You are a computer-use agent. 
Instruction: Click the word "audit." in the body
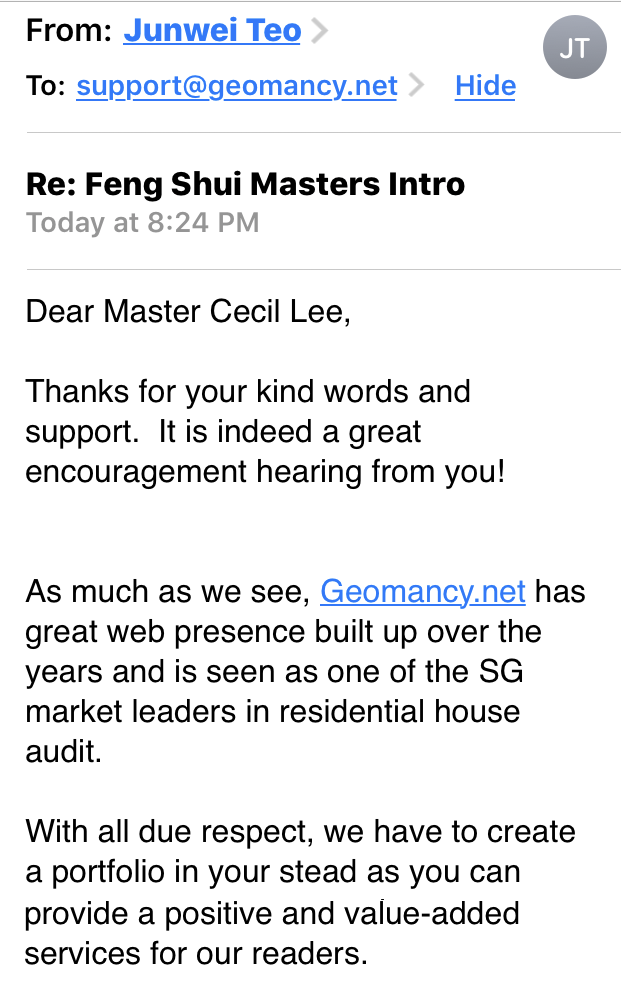click(64, 751)
